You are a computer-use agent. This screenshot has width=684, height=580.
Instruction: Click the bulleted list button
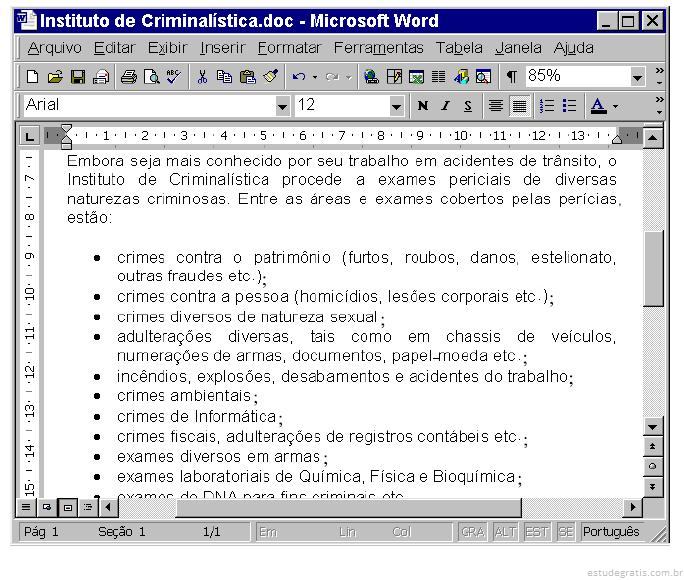click(x=569, y=106)
